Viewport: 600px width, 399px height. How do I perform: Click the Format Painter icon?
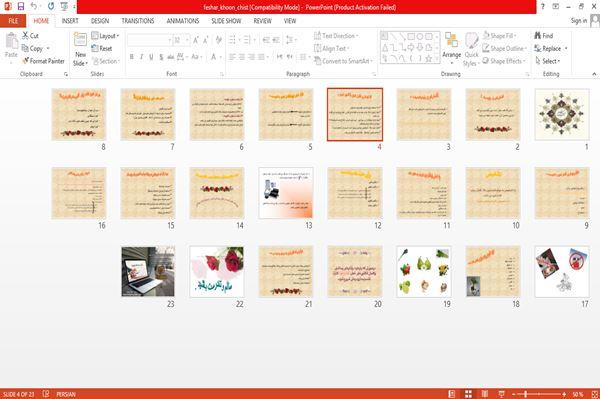26,61
